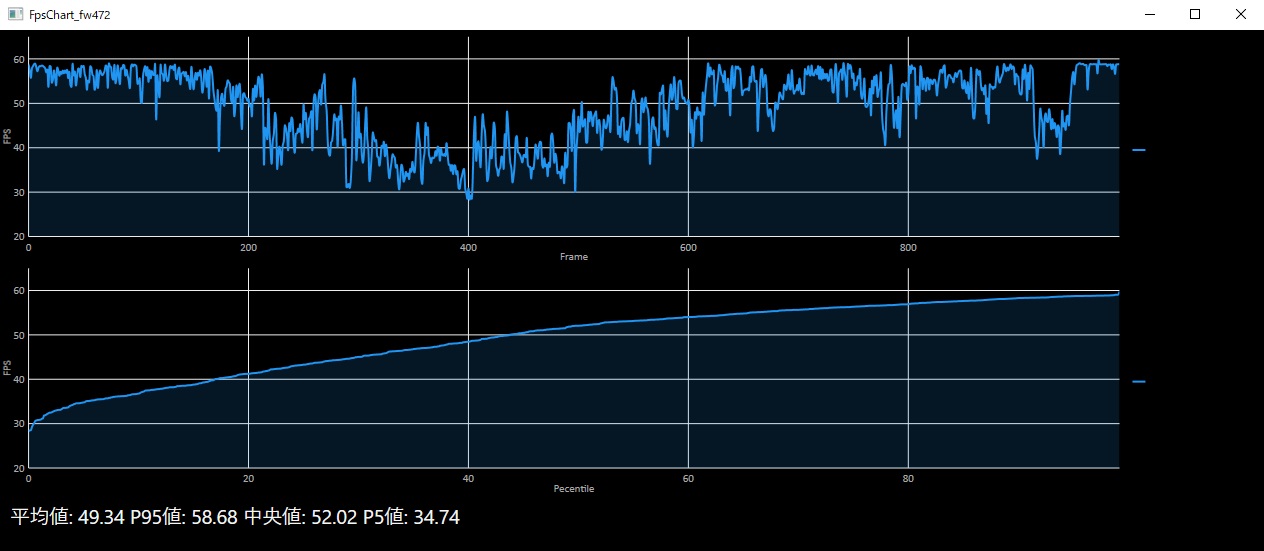Click the 20 tick on the Percentile axis

click(248, 479)
